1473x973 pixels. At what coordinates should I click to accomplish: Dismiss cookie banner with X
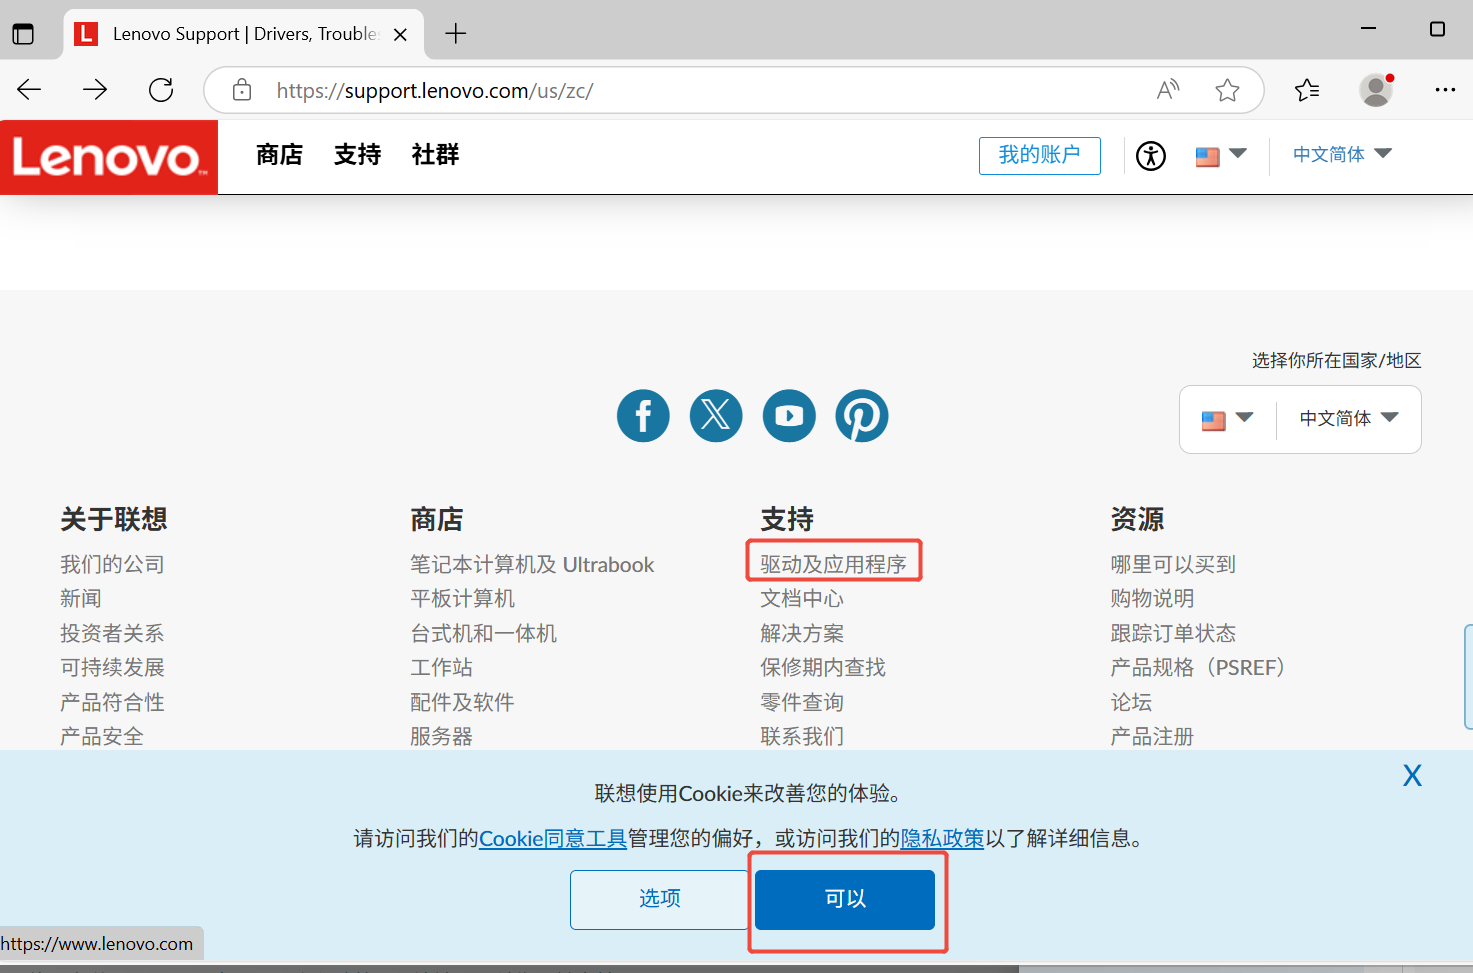coord(1412,775)
